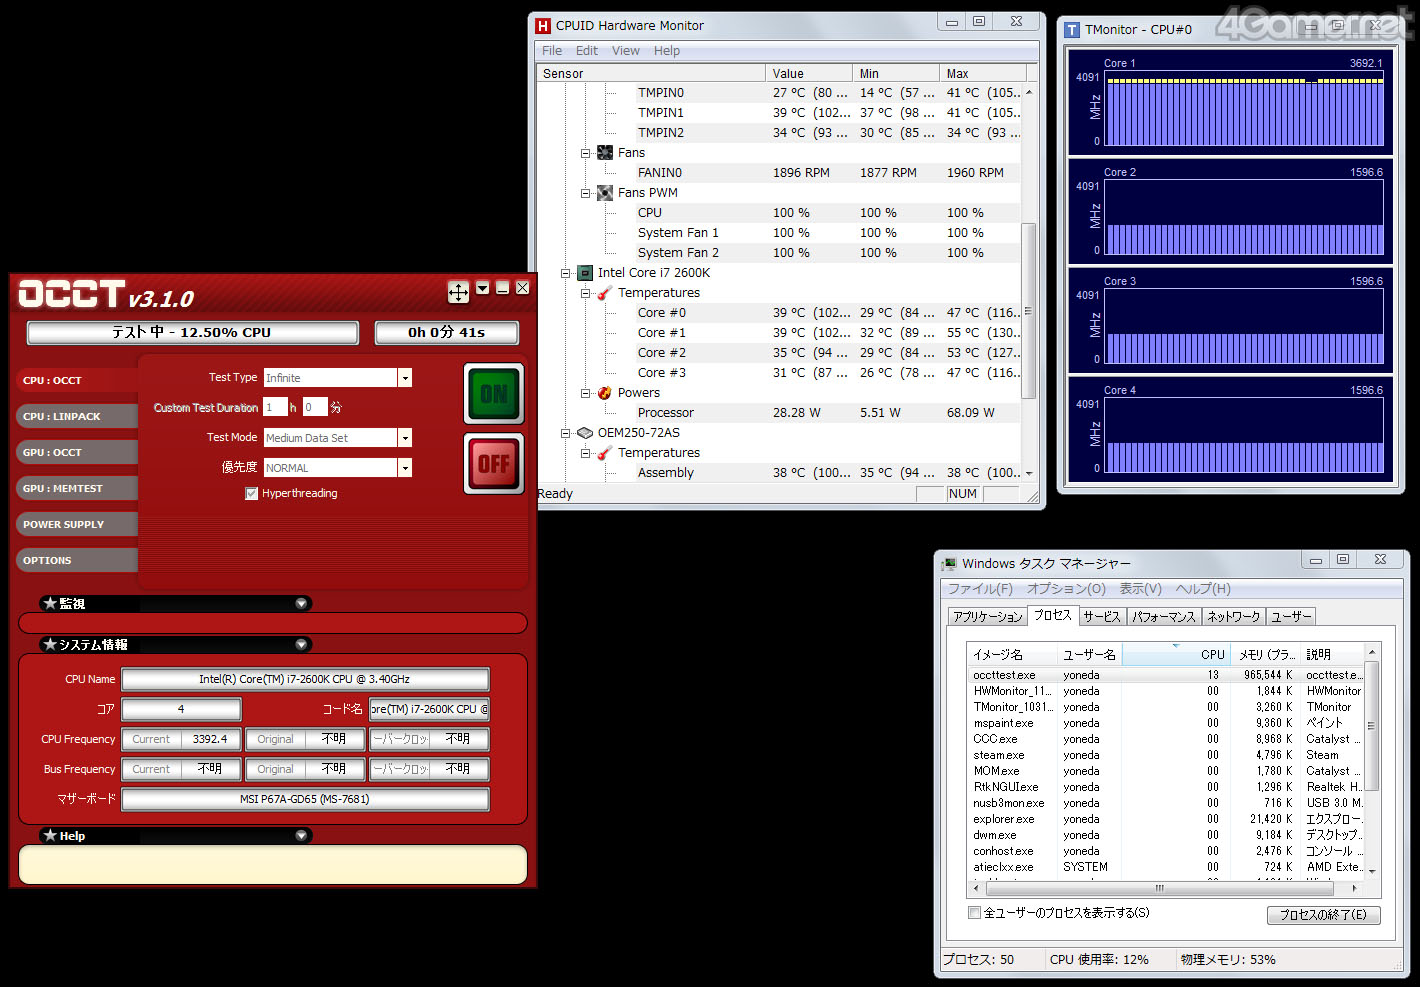1420x987 pixels.
Task: Collapse the Powers tree node
Action: [586, 393]
